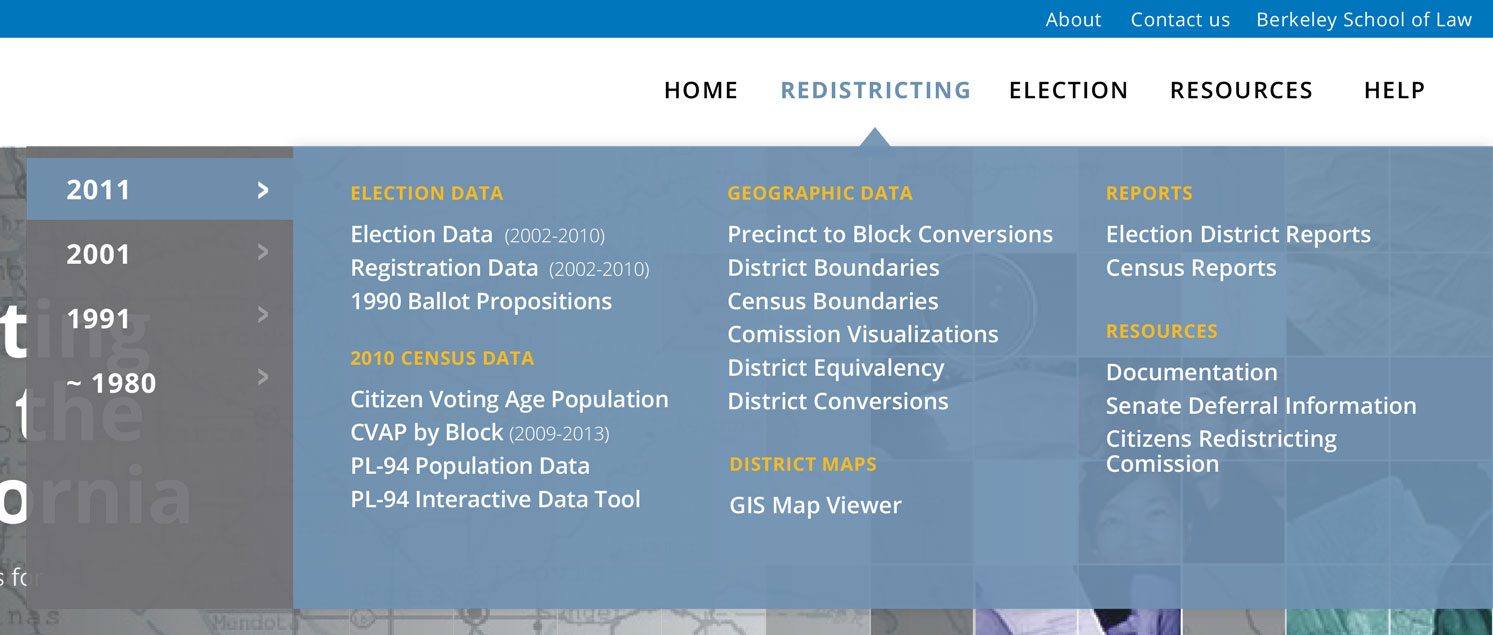Expand the 1991 year chevron

[x=263, y=315]
